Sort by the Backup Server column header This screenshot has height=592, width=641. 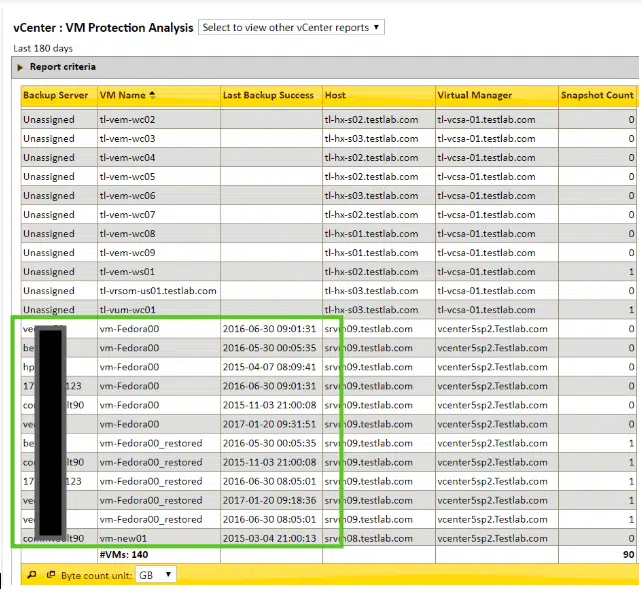pos(56,95)
